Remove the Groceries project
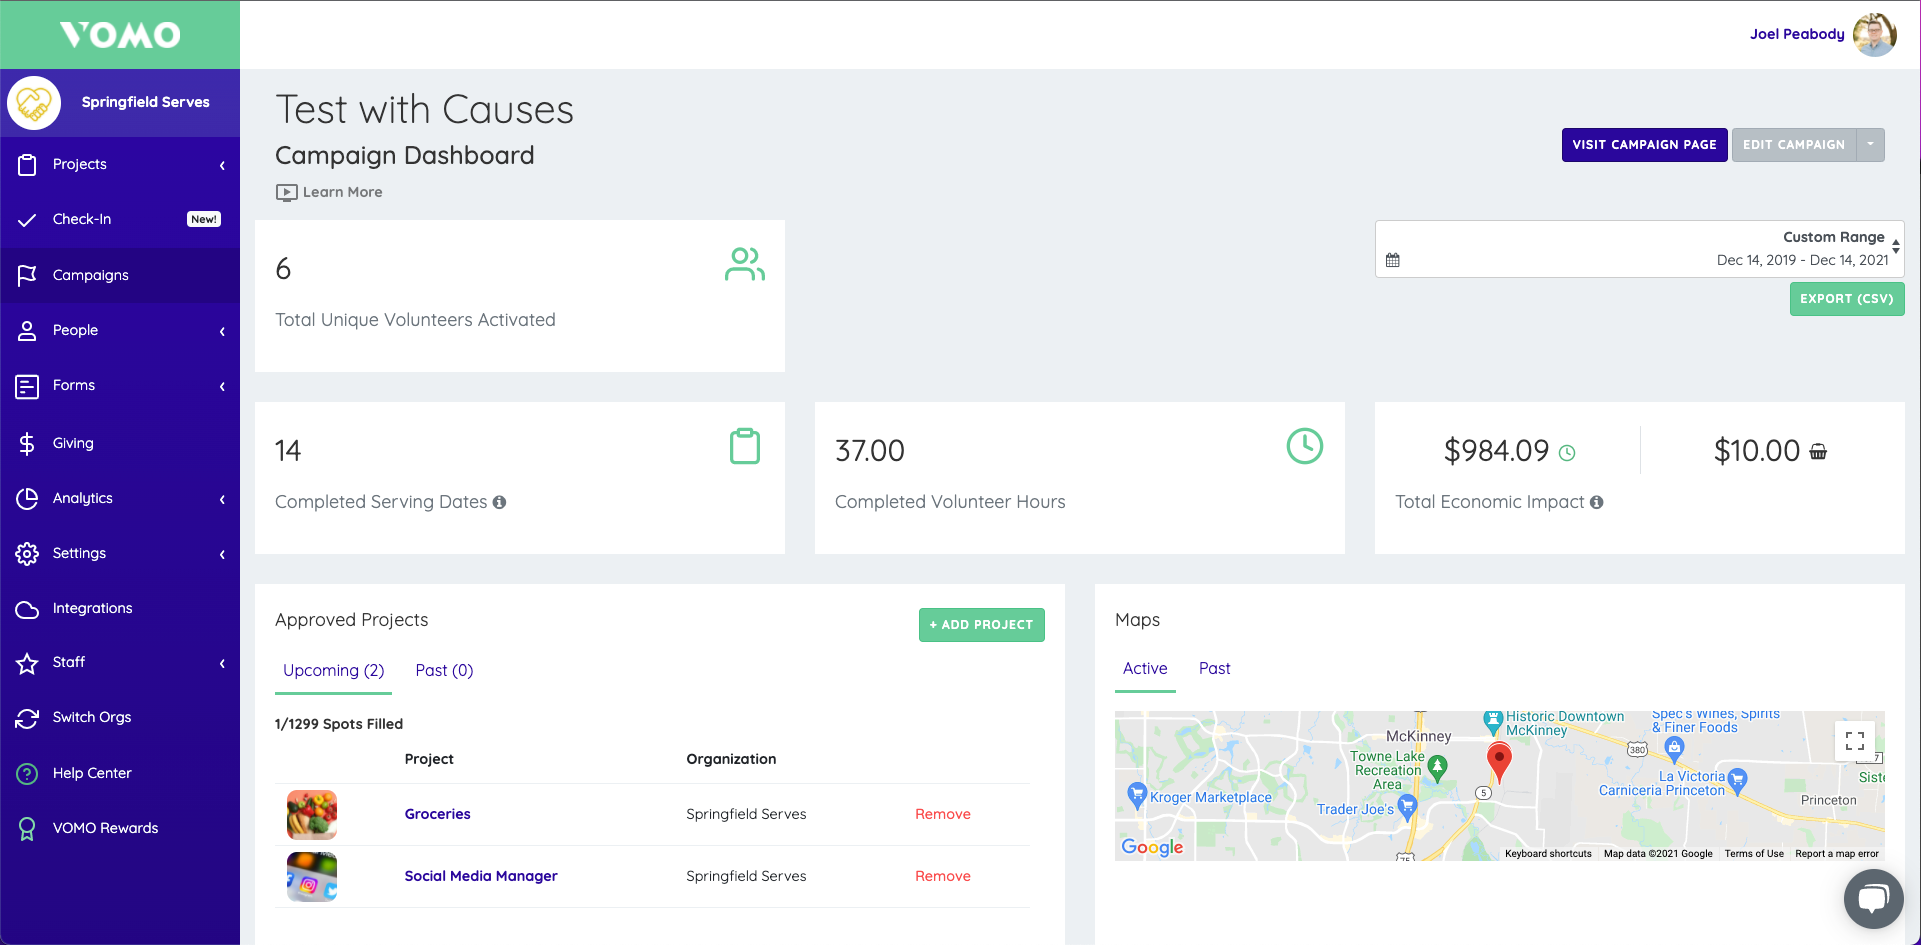This screenshot has height=945, width=1921. click(943, 814)
